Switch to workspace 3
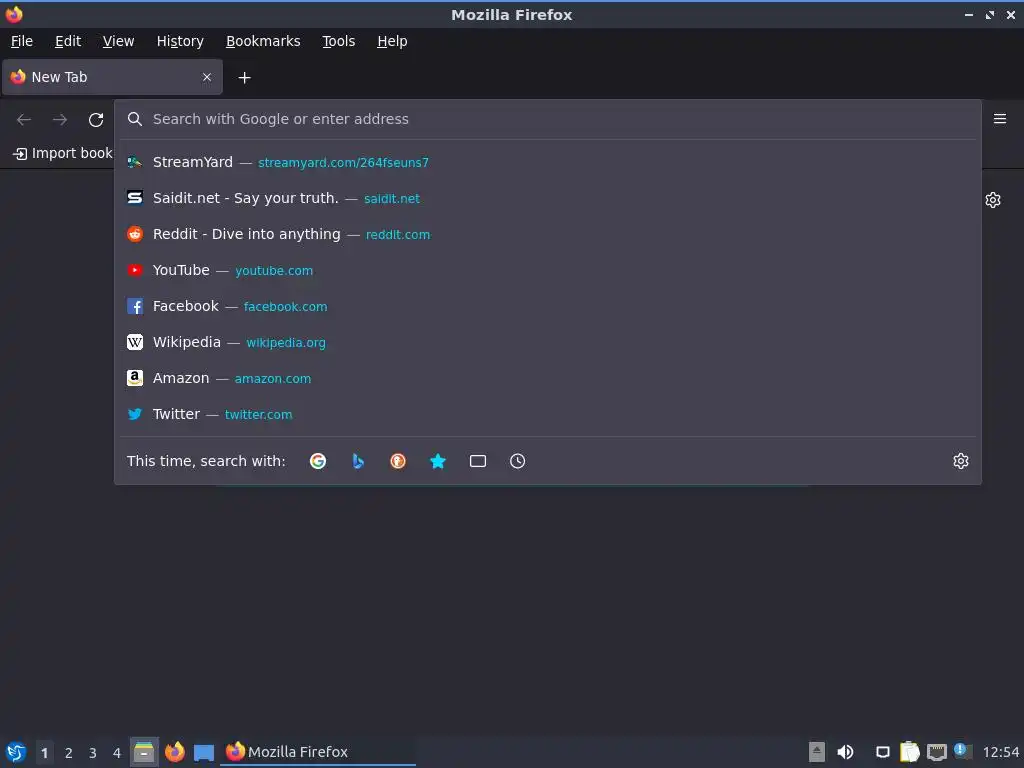 click(93, 753)
